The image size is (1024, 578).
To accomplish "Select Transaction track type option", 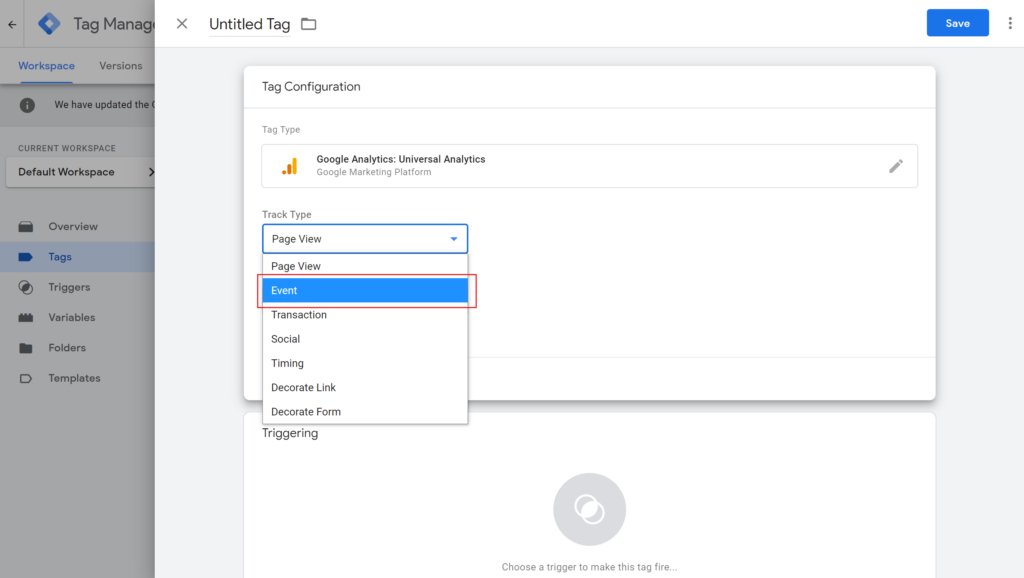I will point(365,315).
